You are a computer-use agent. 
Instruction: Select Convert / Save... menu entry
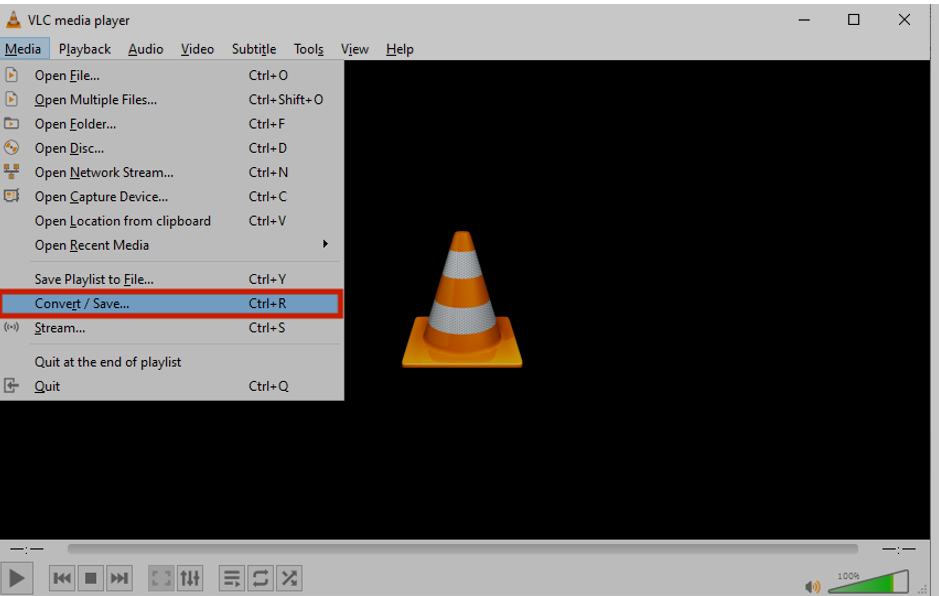pyautogui.click(x=172, y=304)
